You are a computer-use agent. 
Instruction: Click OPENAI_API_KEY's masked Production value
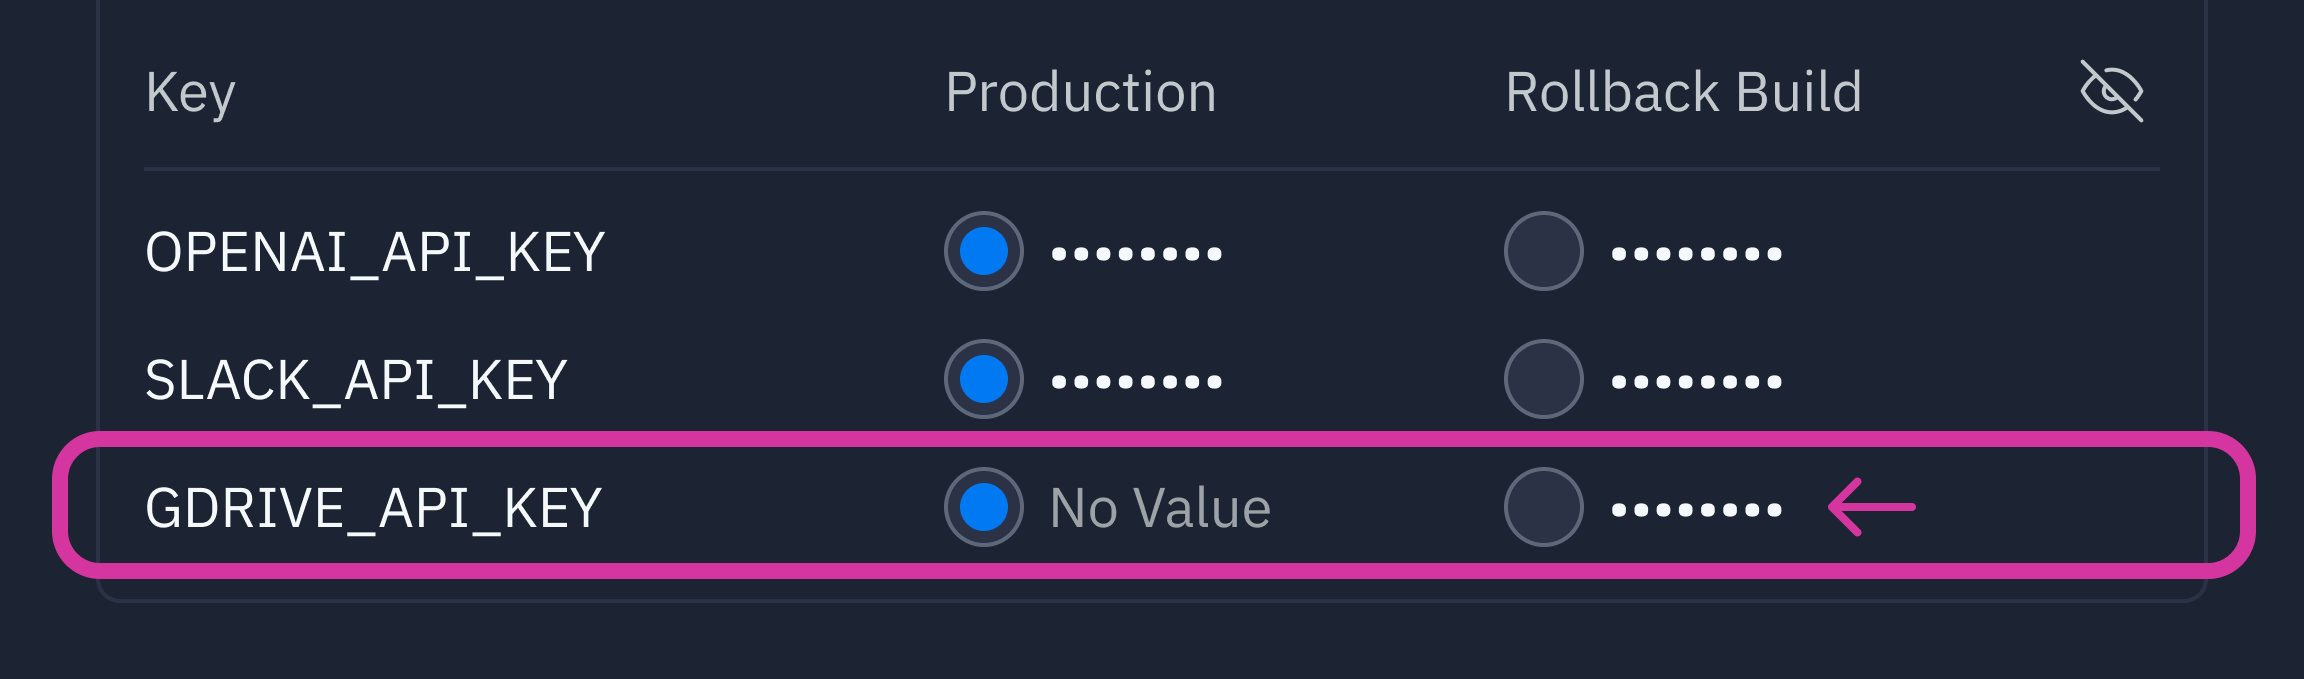(1136, 254)
